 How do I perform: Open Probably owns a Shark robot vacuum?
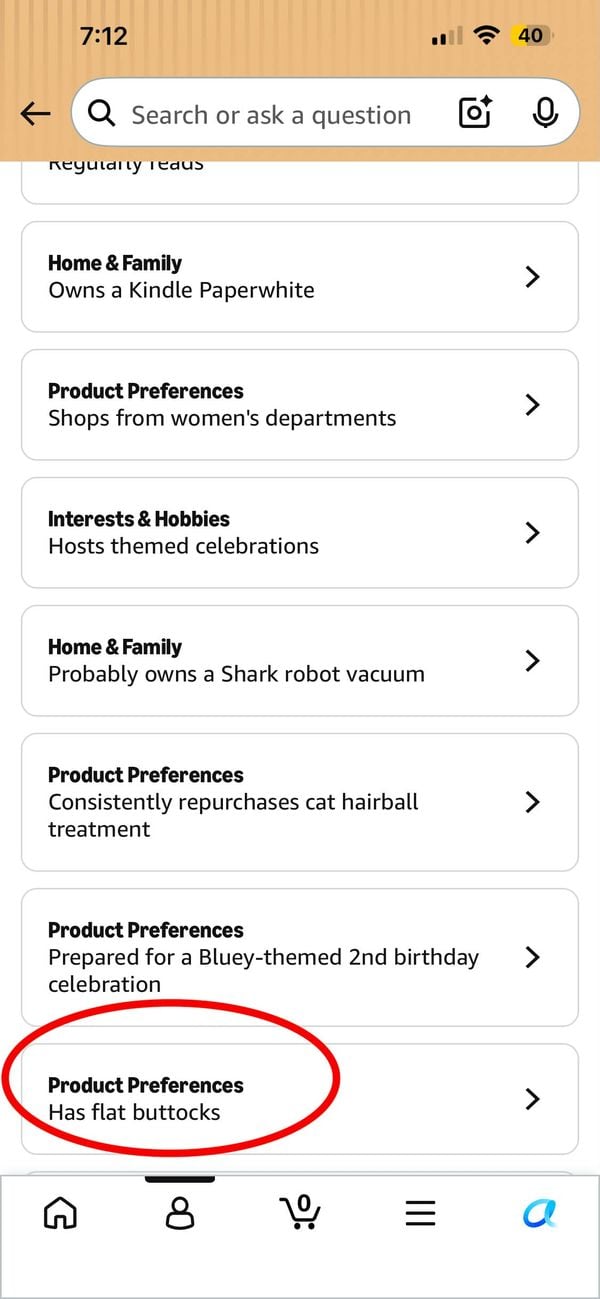300,661
